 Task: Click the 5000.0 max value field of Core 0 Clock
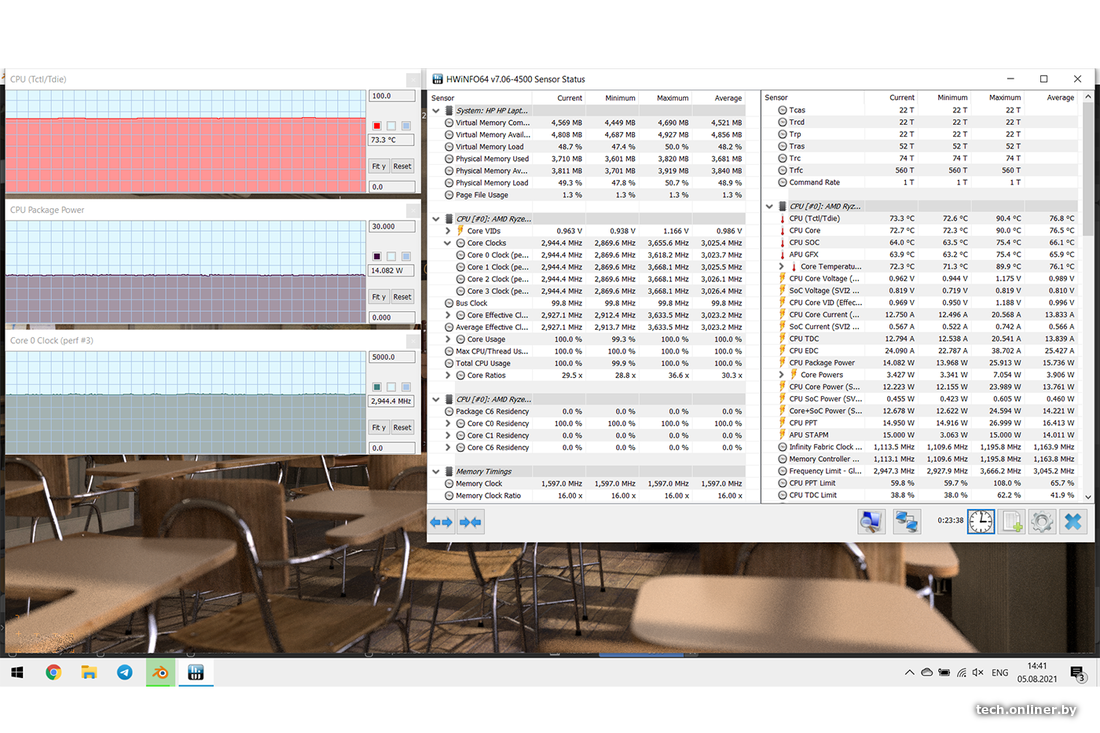point(390,357)
